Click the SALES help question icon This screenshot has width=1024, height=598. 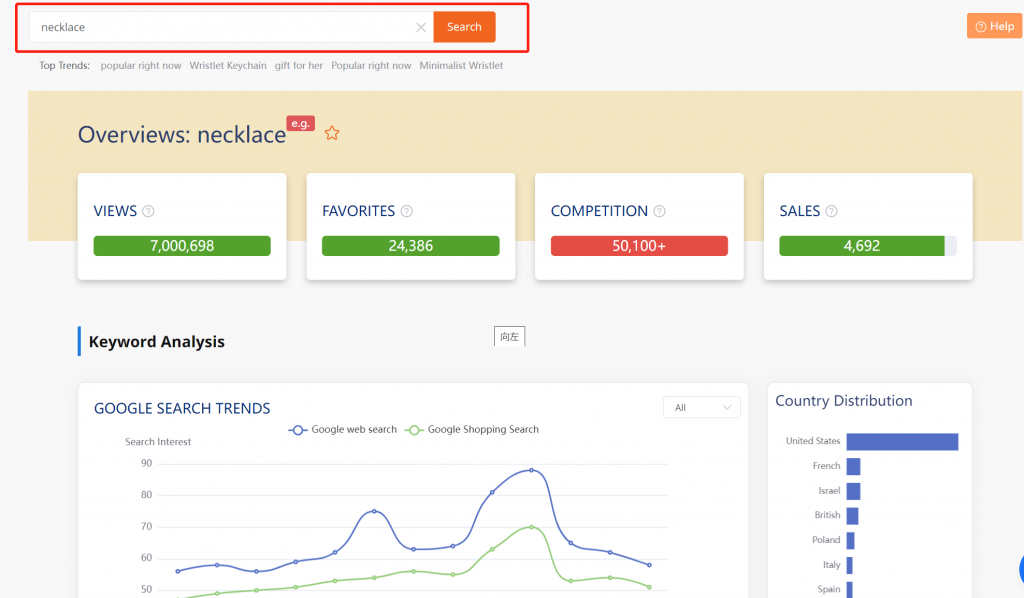click(x=831, y=211)
